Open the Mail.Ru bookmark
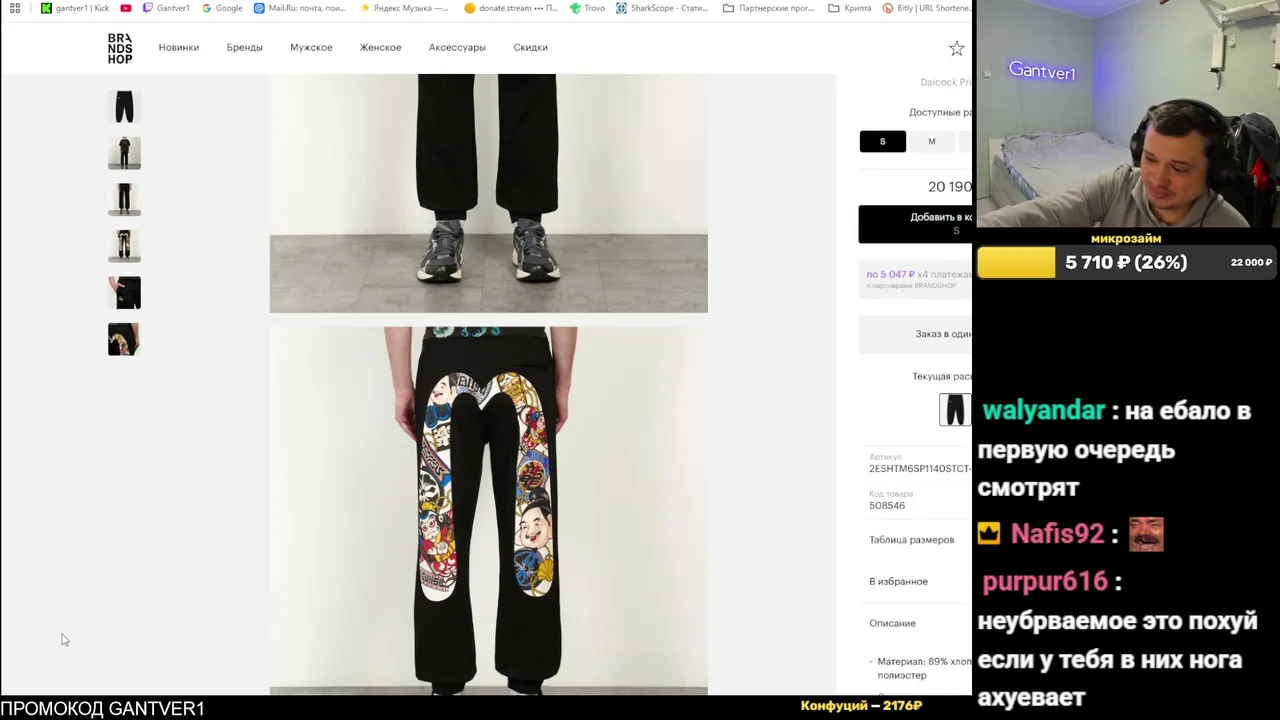Viewport: 1280px width, 720px height. click(299, 8)
